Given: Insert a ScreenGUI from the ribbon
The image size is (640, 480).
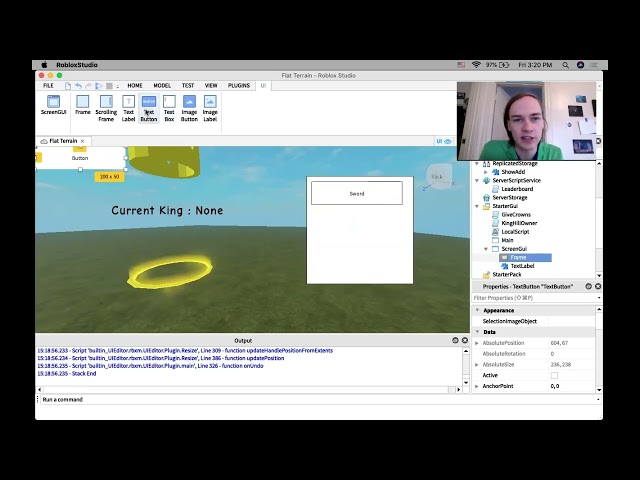Looking at the screenshot, I should click(53, 105).
